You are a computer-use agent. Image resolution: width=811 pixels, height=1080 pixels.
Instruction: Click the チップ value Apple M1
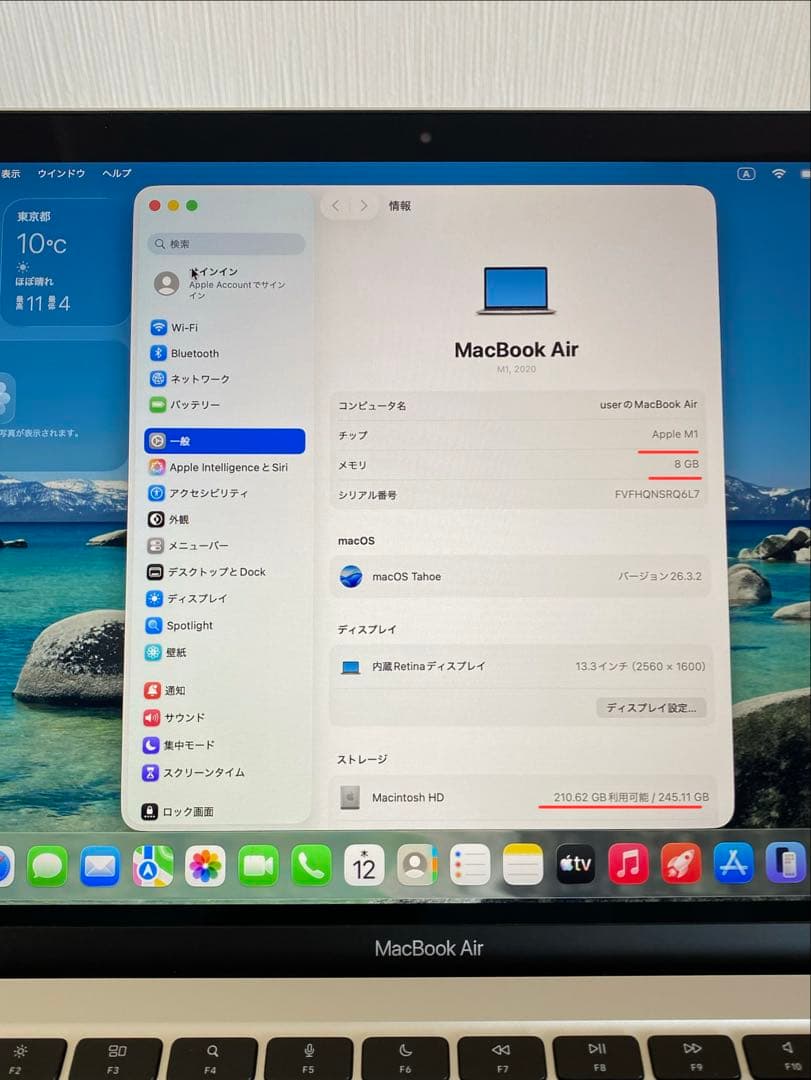pyautogui.click(x=675, y=434)
